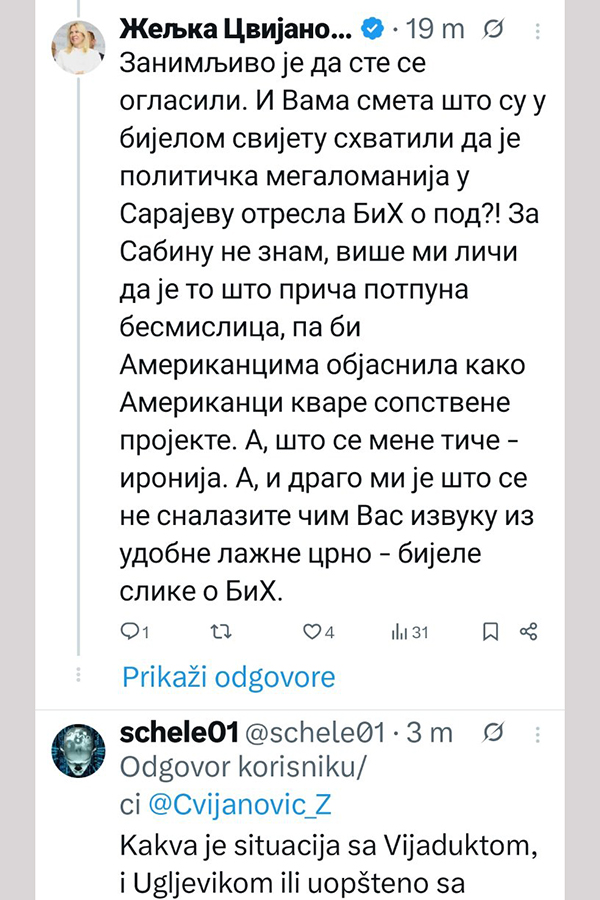Image resolution: width=600 pixels, height=900 pixels.
Task: Click the 3 m timestamp
Action: (x=433, y=733)
